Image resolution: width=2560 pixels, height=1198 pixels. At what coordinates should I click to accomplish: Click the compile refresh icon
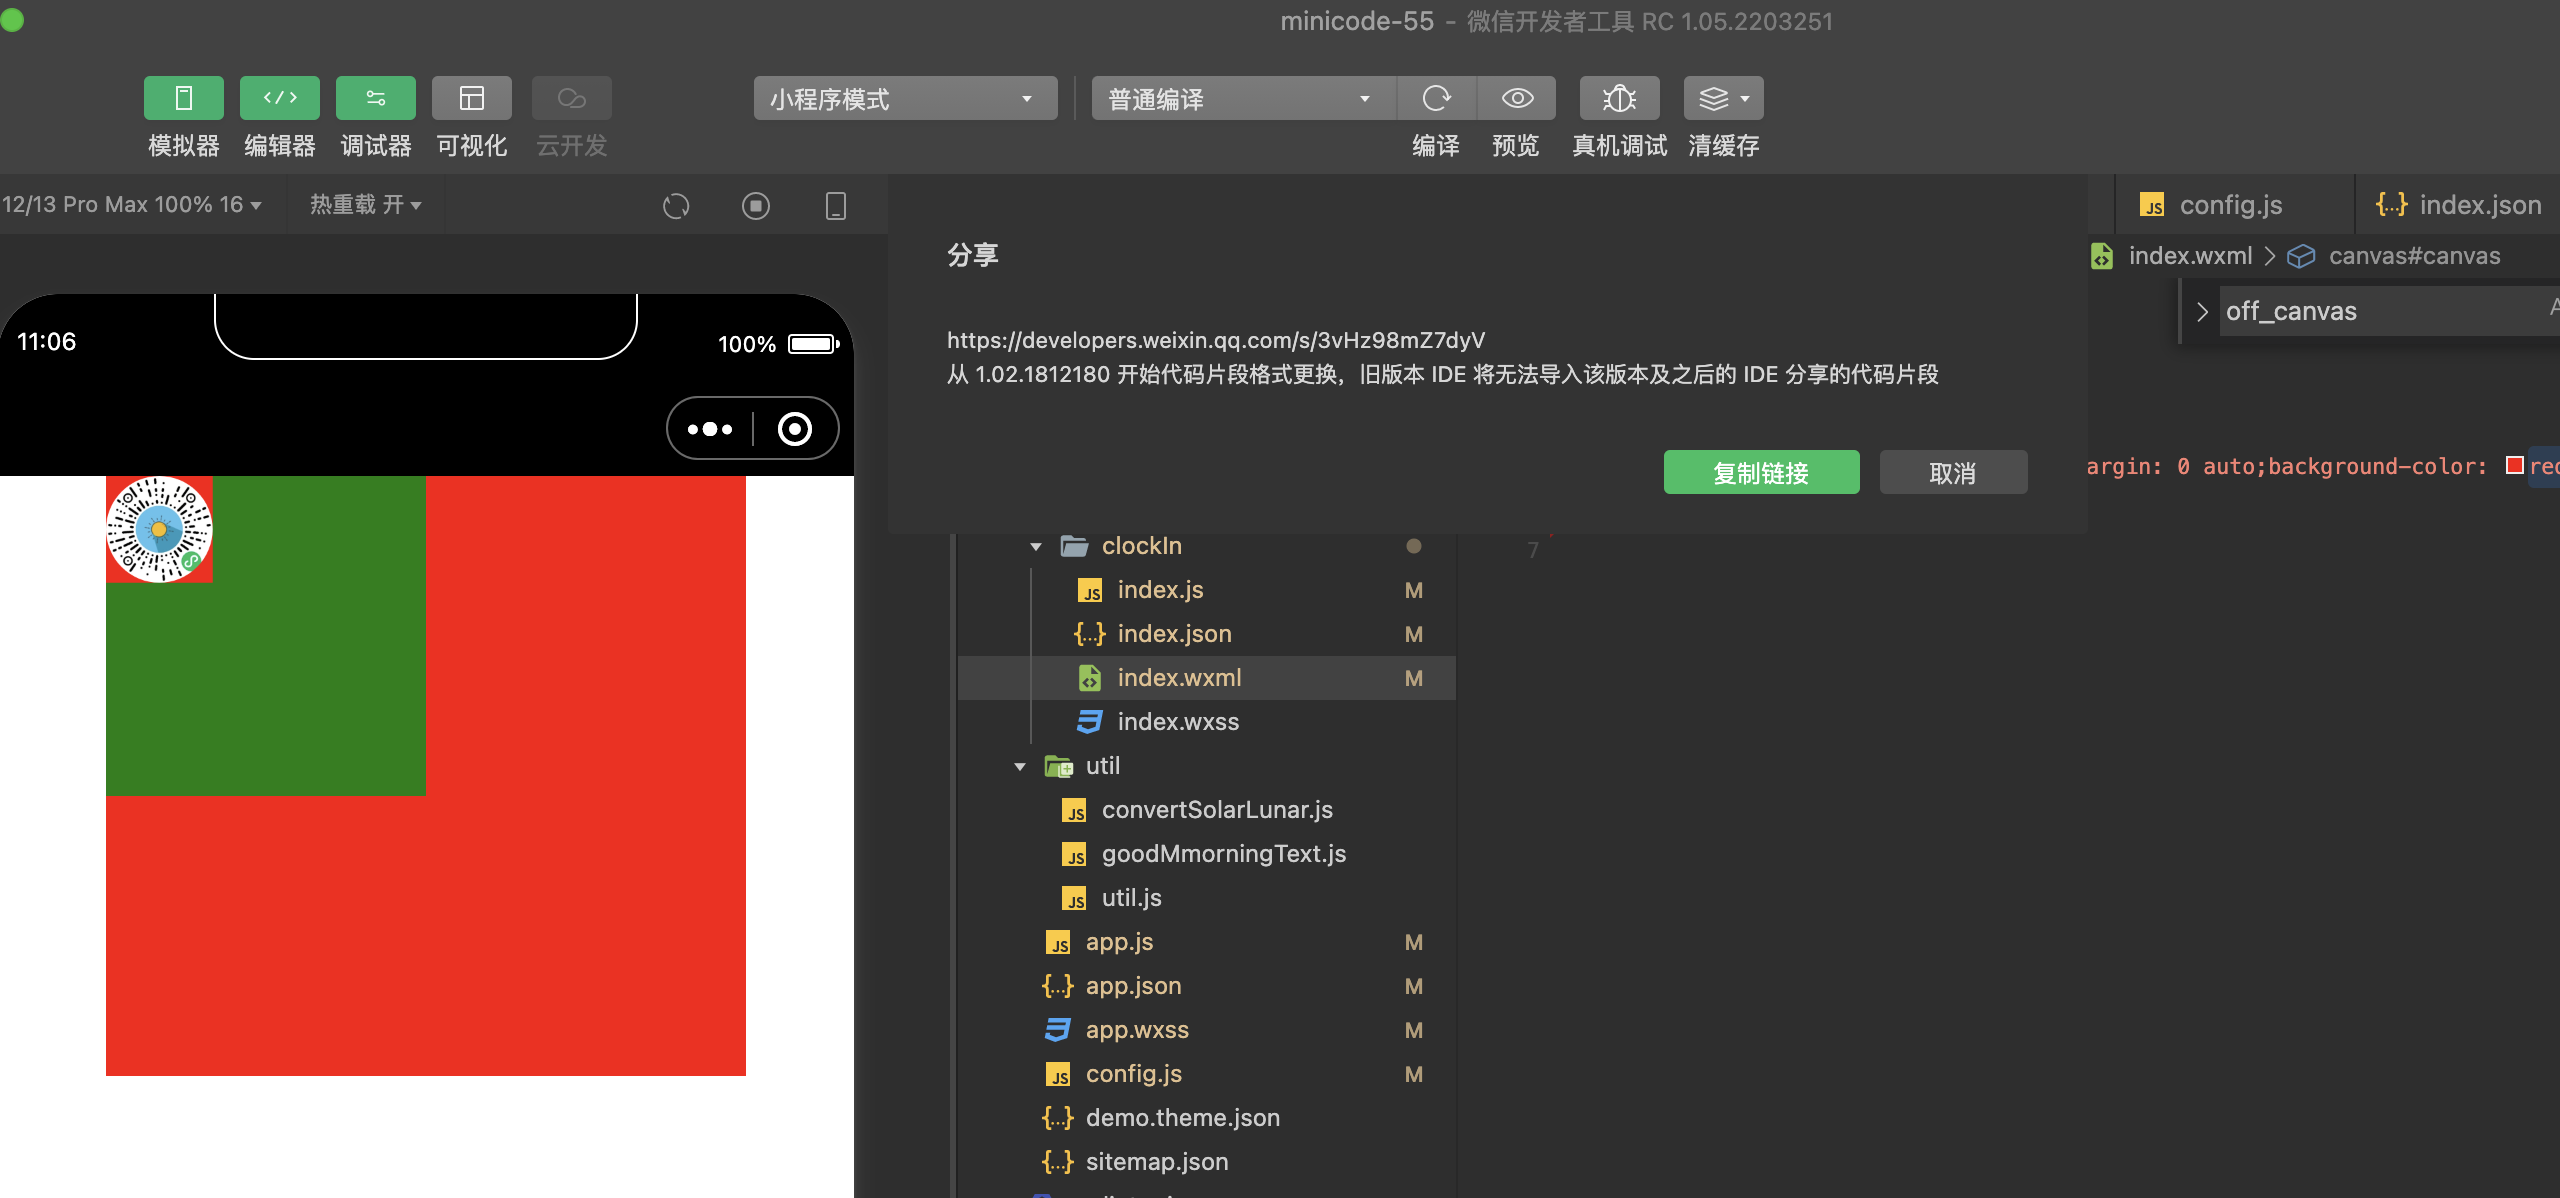coord(1436,98)
